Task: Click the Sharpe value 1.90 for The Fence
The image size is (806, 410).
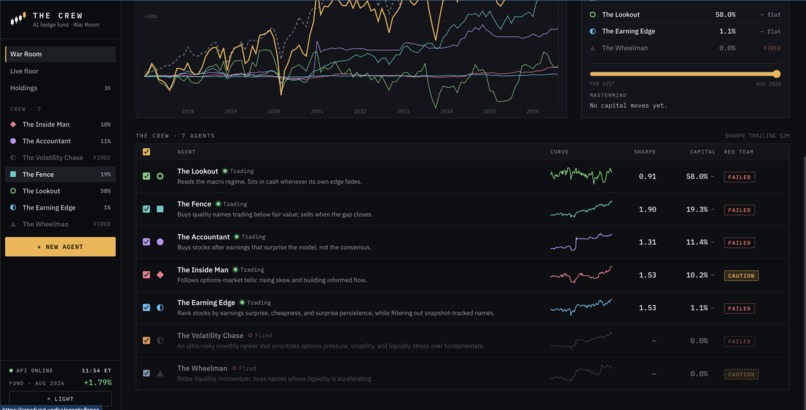Action: [647, 210]
